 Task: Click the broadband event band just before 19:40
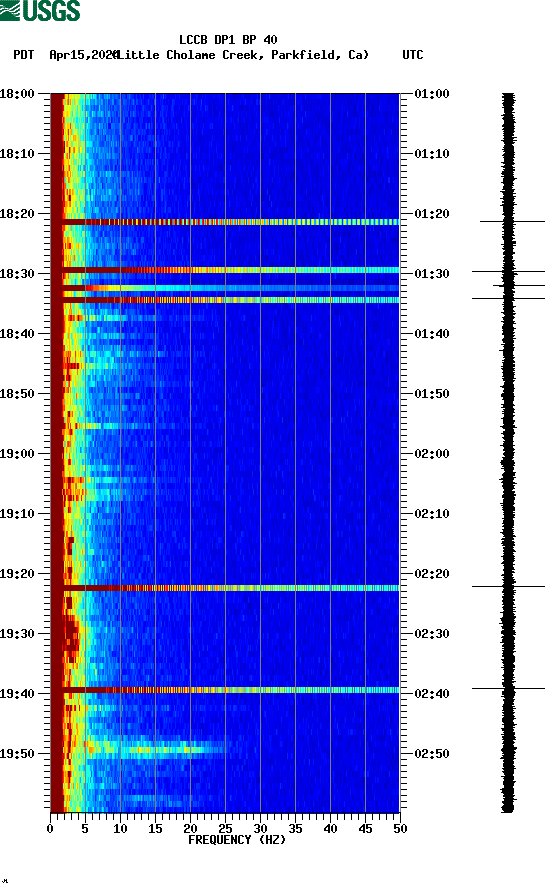click(x=225, y=690)
